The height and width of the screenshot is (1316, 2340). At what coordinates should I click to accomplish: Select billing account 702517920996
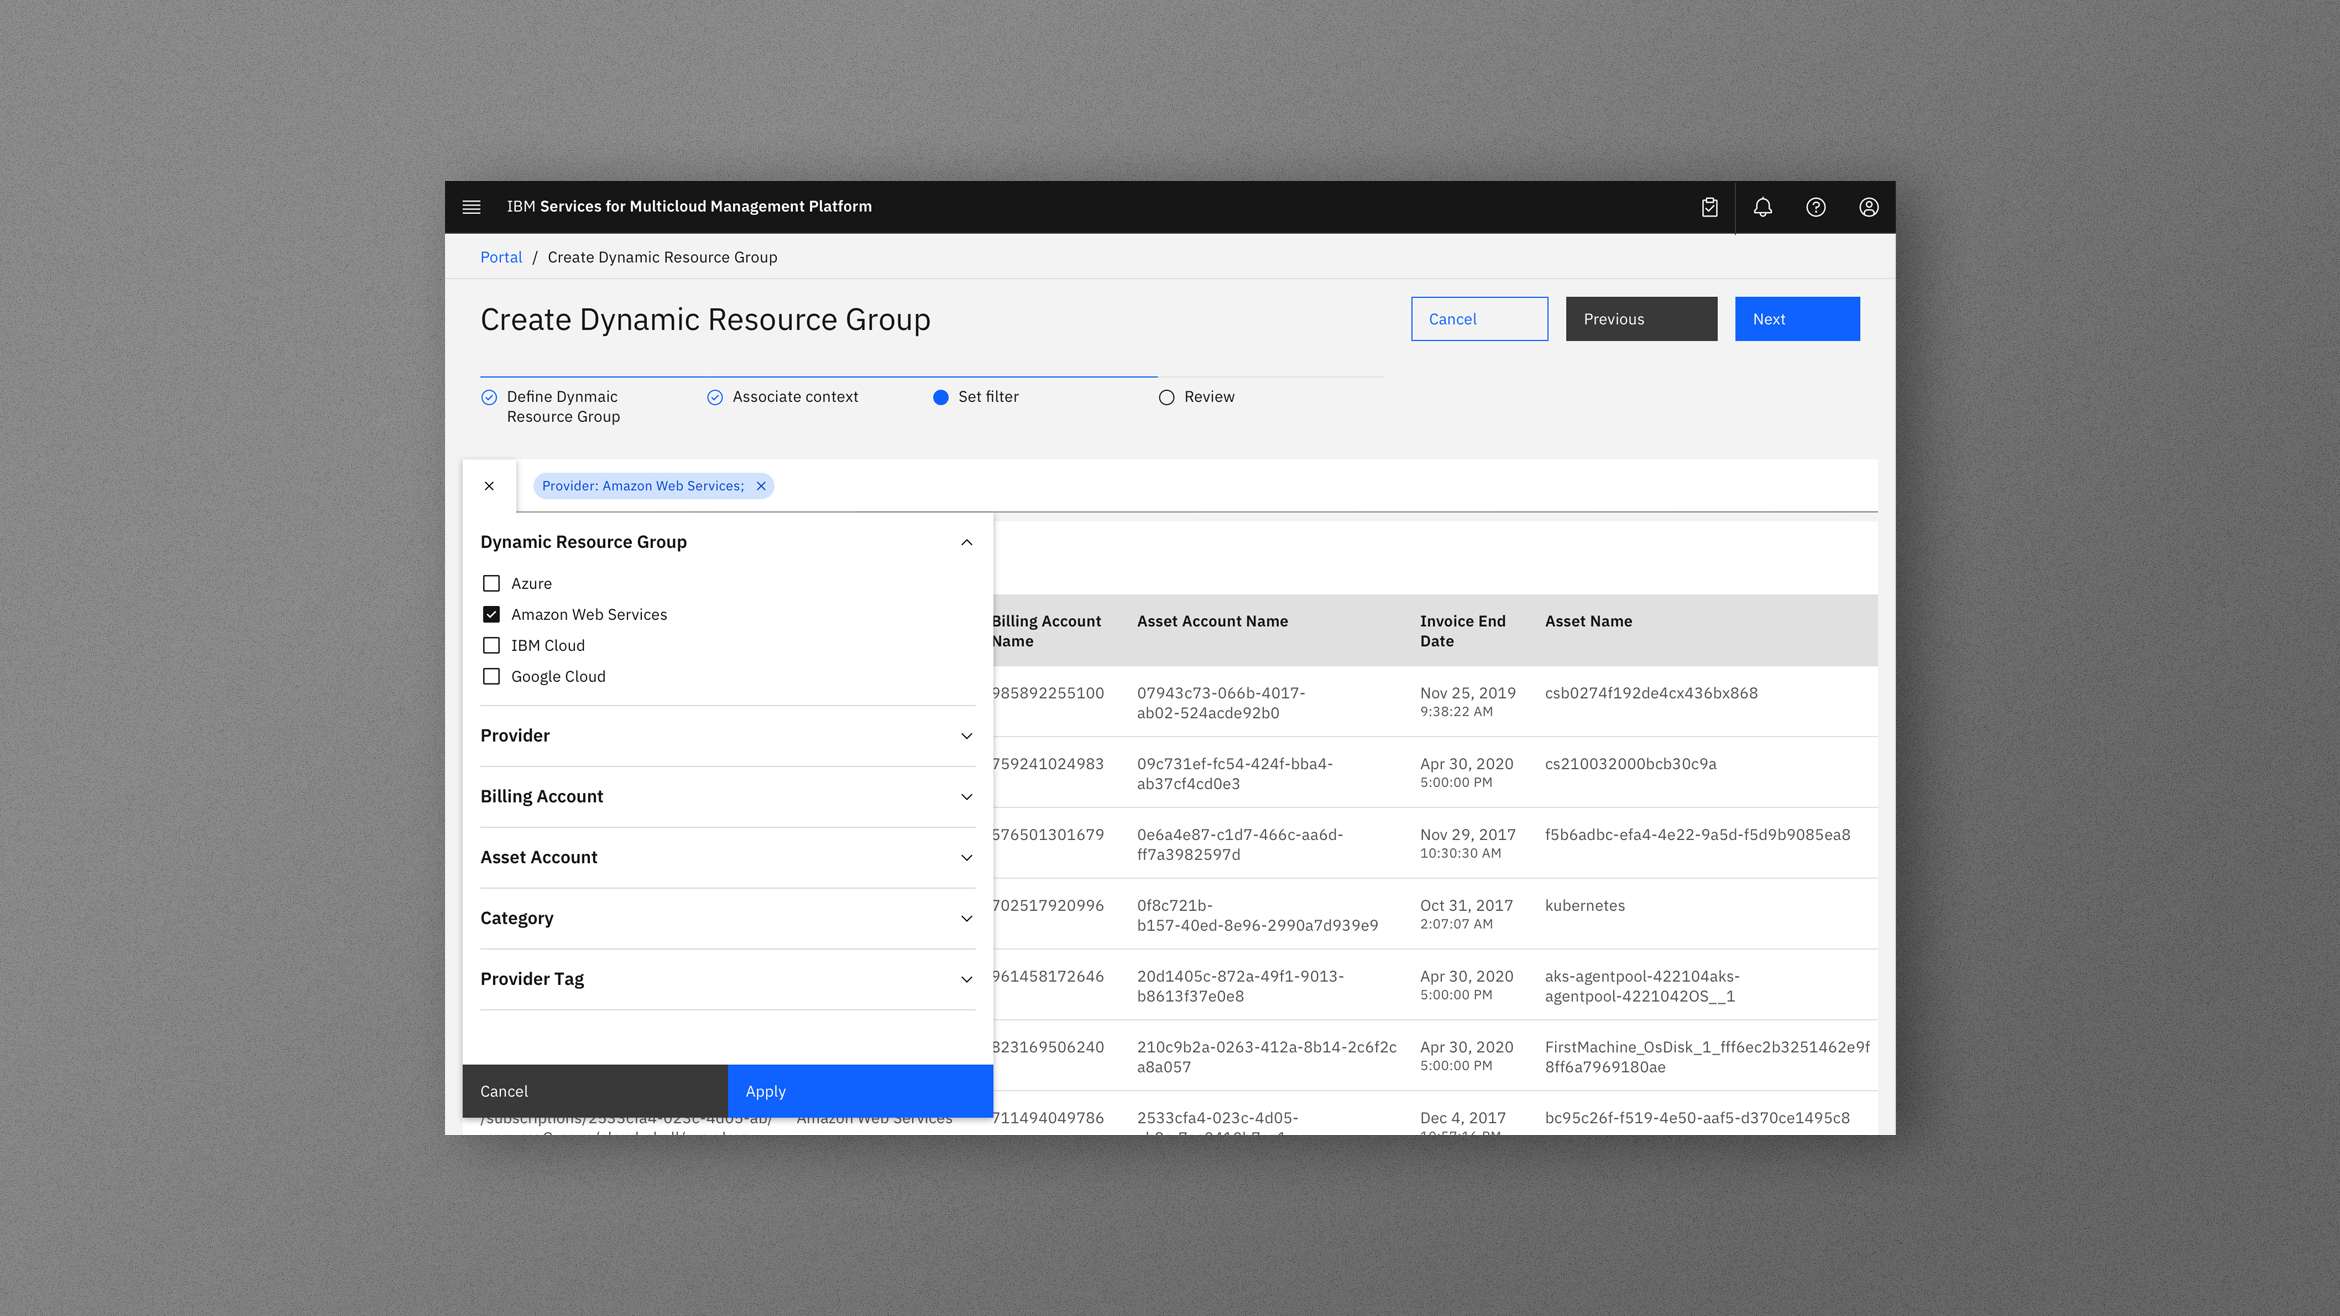(1048, 906)
